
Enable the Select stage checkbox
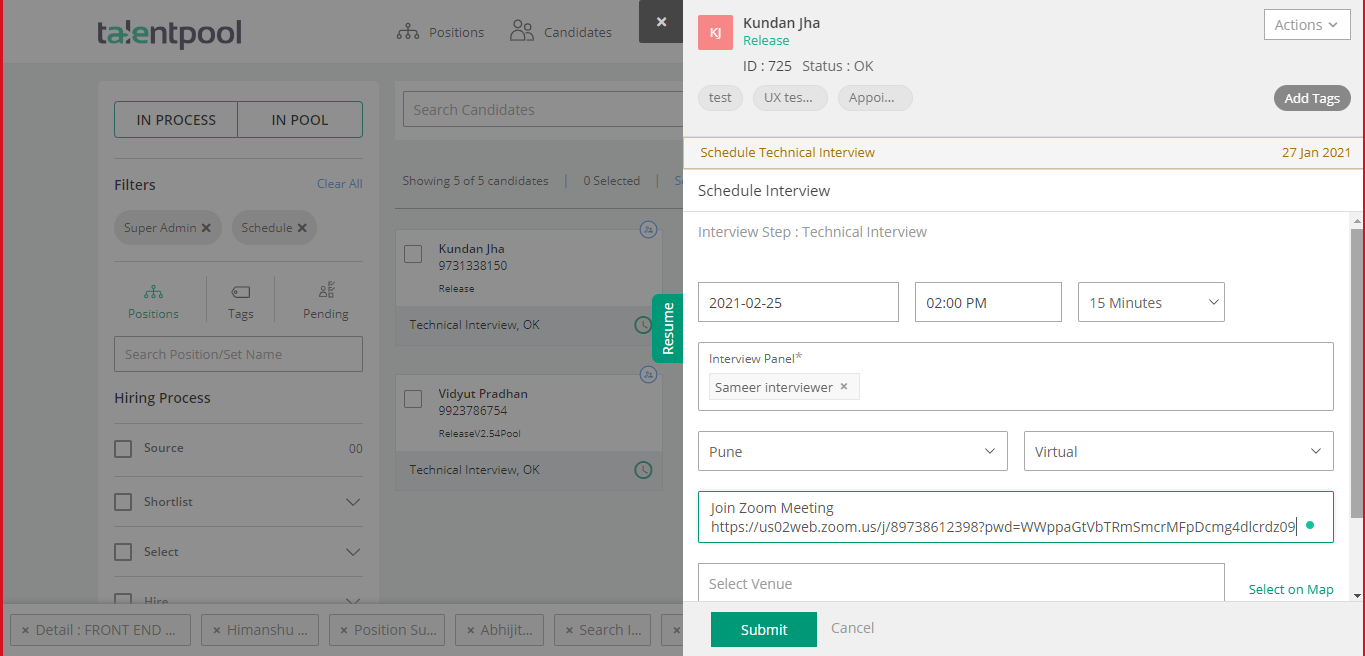[x=123, y=551]
